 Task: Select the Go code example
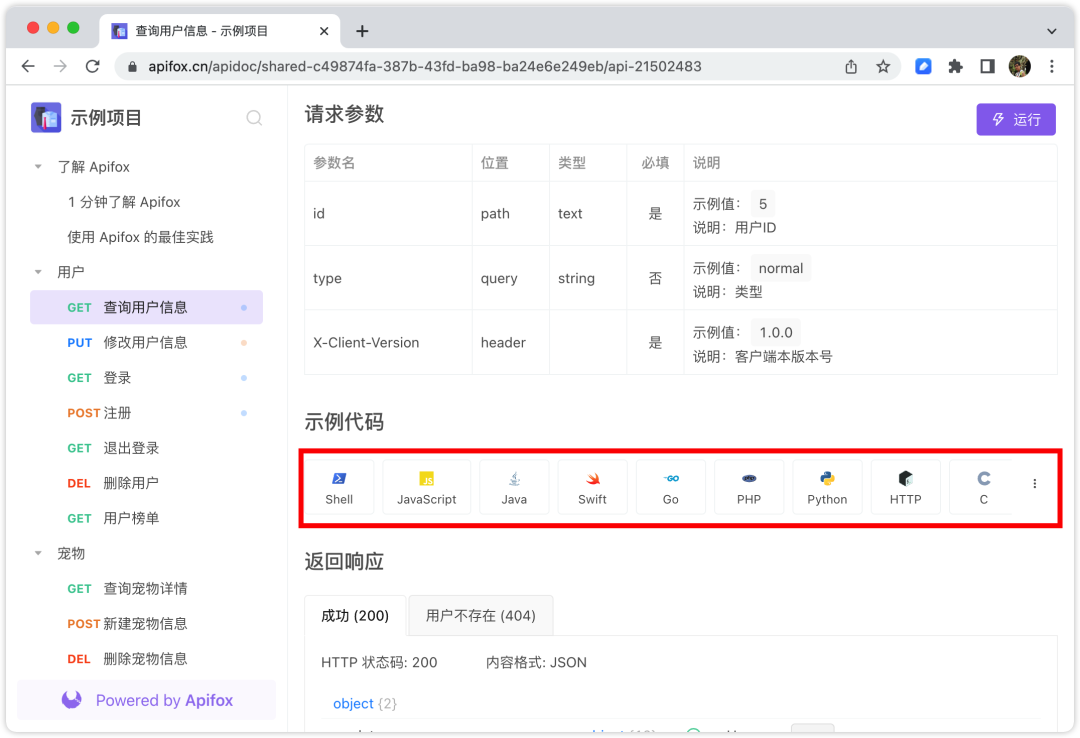670,487
